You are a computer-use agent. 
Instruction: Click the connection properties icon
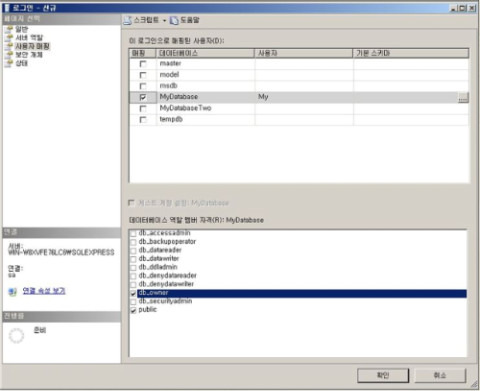click(12, 292)
